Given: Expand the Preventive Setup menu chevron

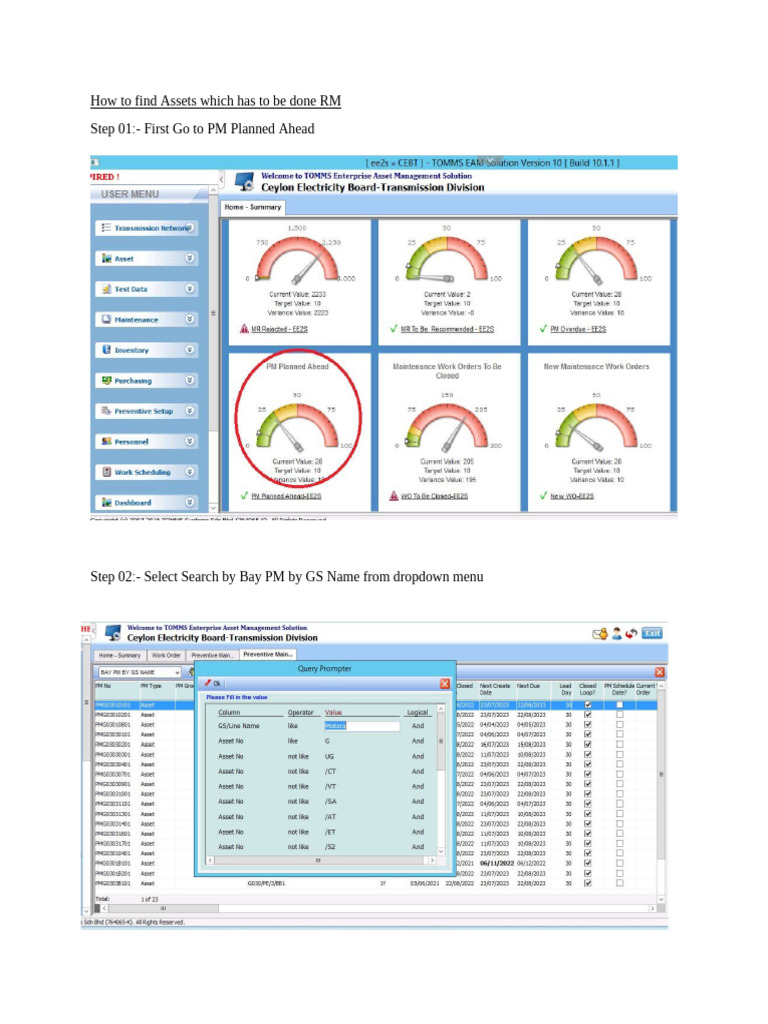Looking at the screenshot, I should [x=189, y=411].
